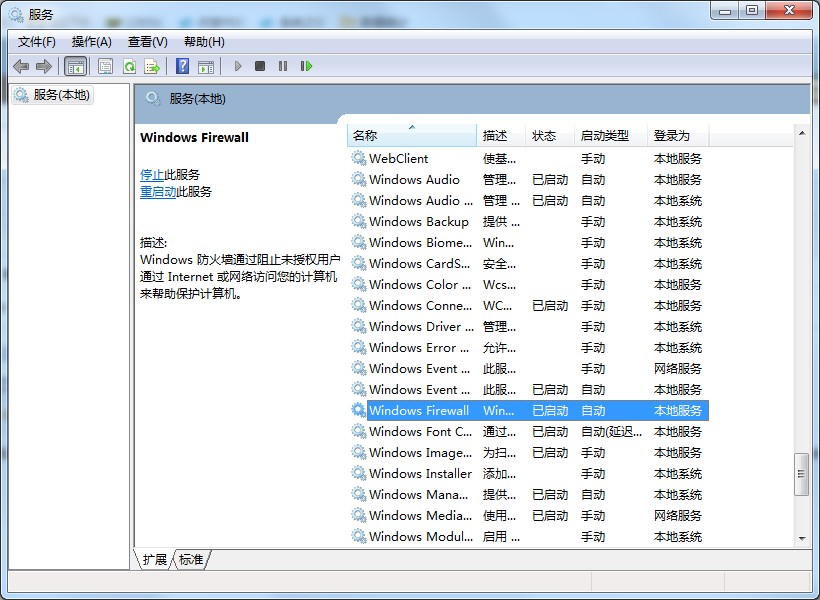Open the 查看(V) menu

[145, 41]
